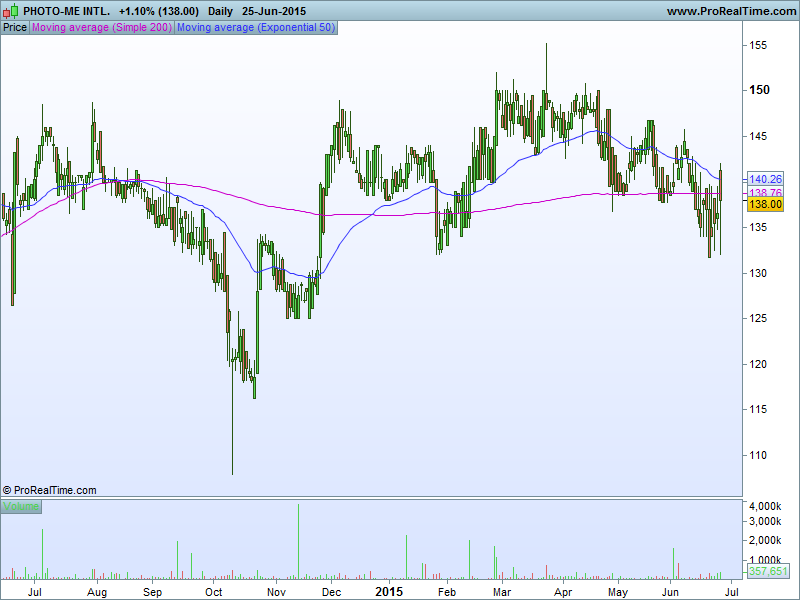Image resolution: width=800 pixels, height=600 pixels.
Task: Open the www.ProRealTime.com link in header
Action: (x=729, y=11)
